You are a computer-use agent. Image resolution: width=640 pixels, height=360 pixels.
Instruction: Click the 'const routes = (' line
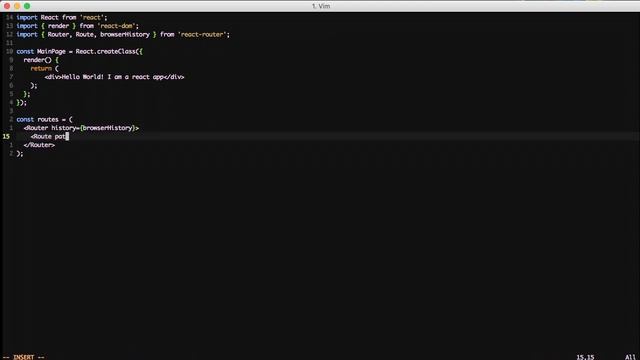(x=44, y=120)
